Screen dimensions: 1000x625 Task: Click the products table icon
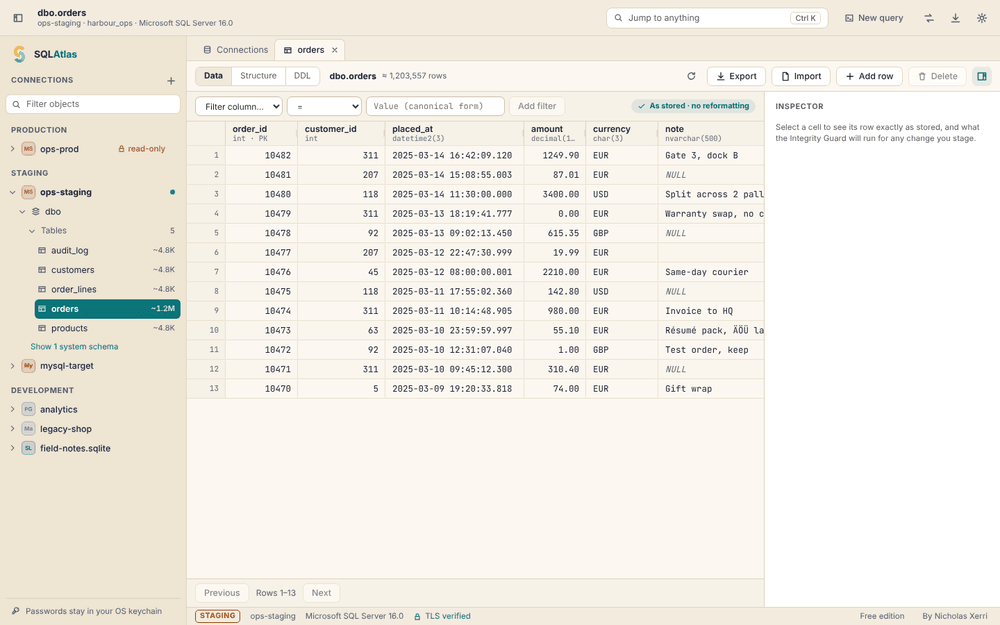[42, 328]
